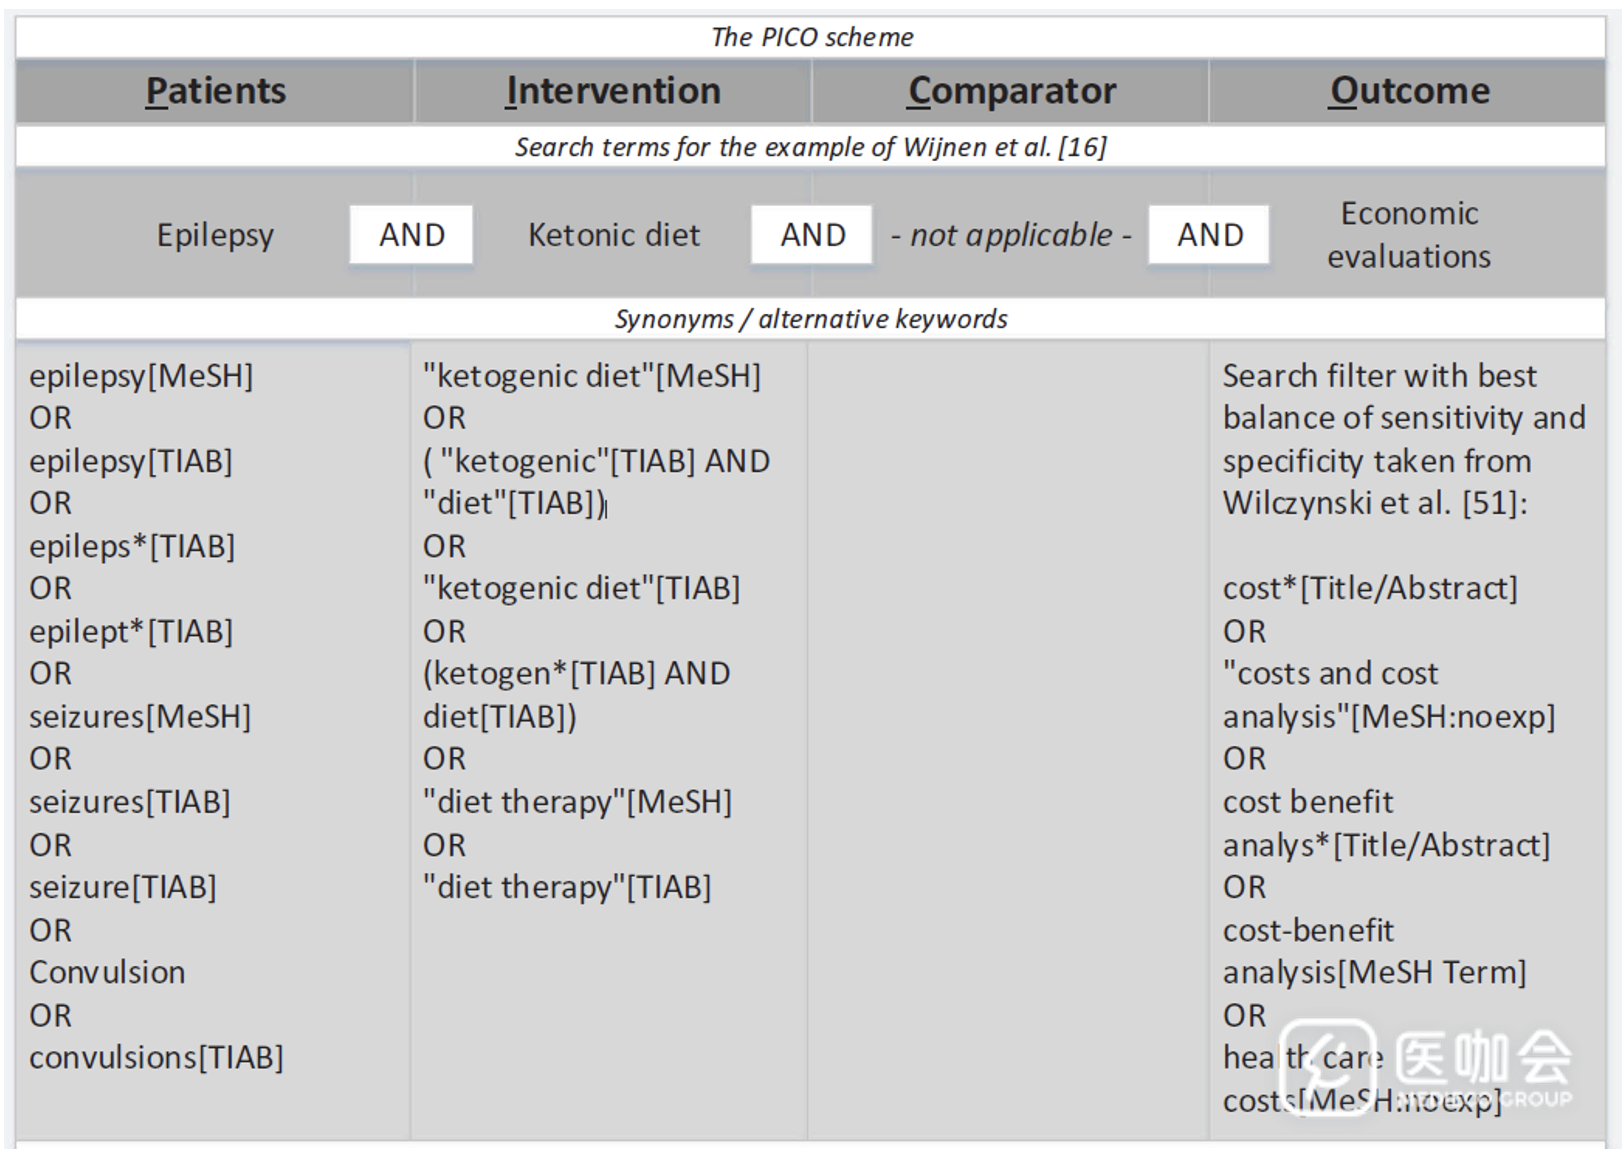Click the "ketogenic diet"[MeSH] keyword
This screenshot has height=1156, width=1624.
click(x=591, y=376)
